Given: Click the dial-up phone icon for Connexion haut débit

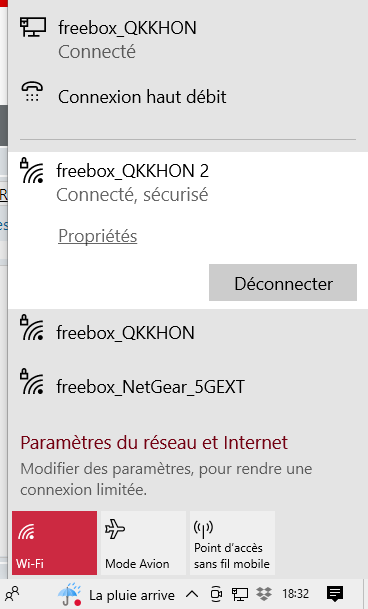Looking at the screenshot, I should pyautogui.click(x=32, y=92).
